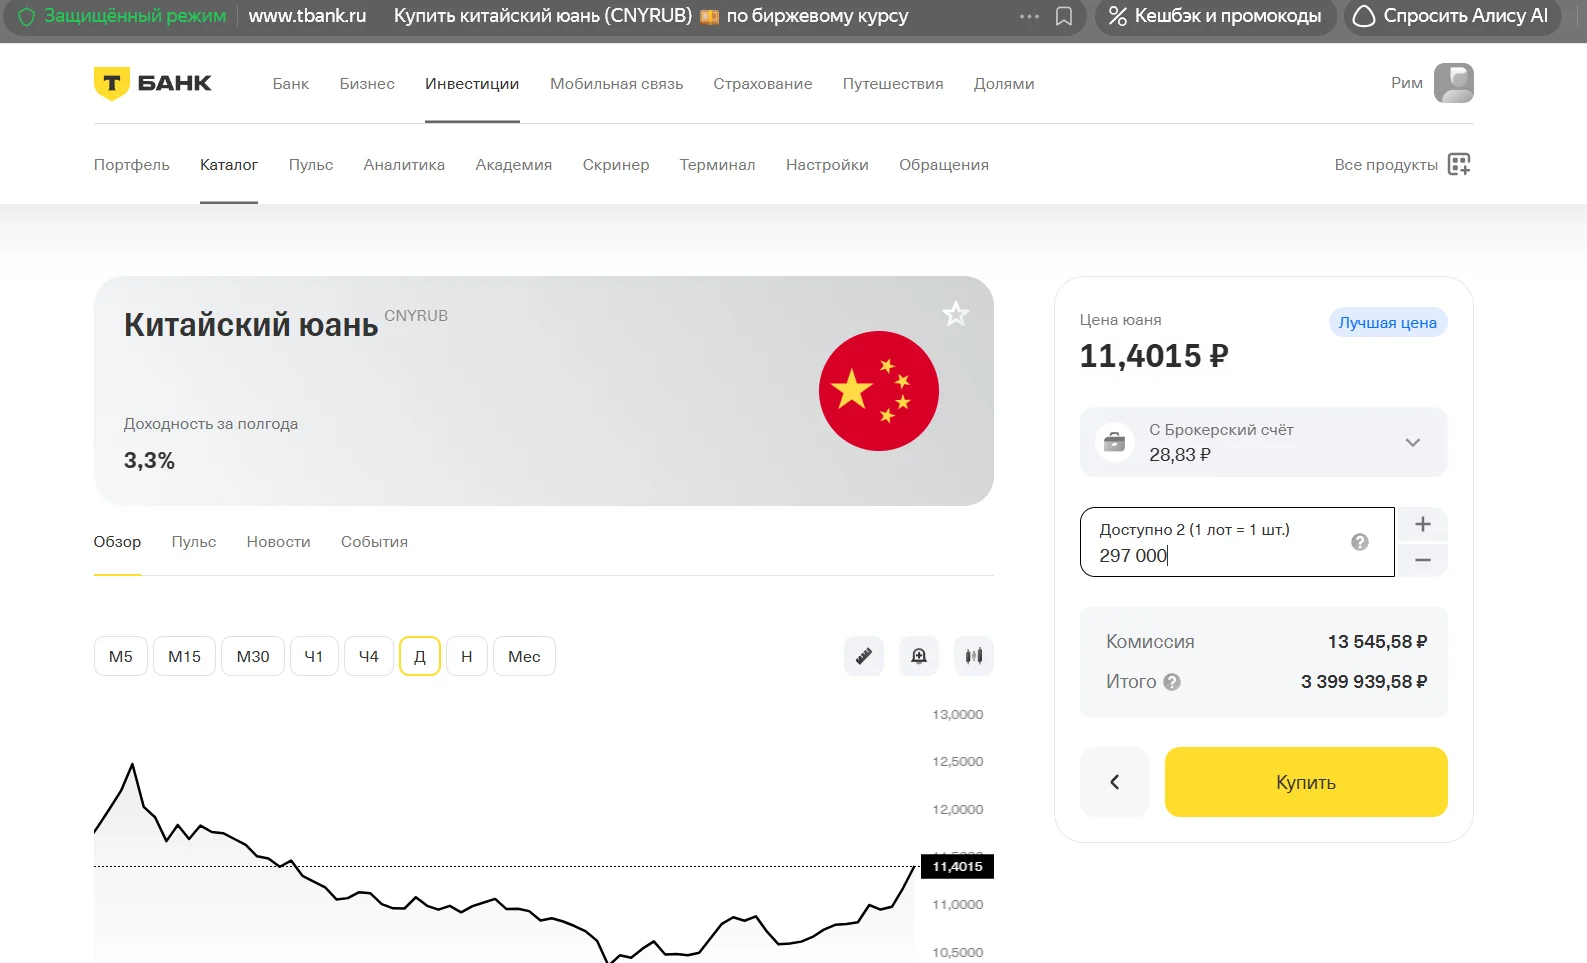The width and height of the screenshot is (1587, 963).
Task: Click the 11,4015 current price chart marker
Action: 957,866
